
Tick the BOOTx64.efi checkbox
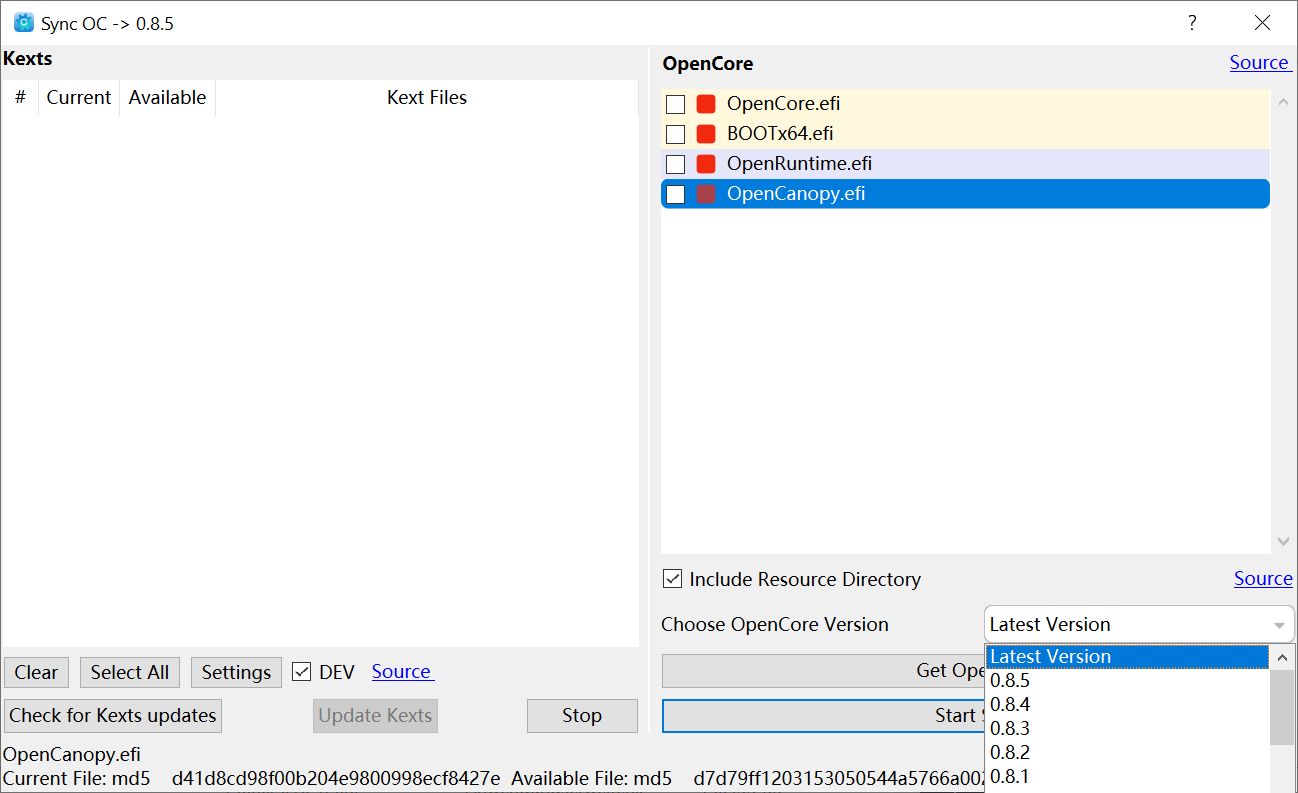(x=676, y=134)
